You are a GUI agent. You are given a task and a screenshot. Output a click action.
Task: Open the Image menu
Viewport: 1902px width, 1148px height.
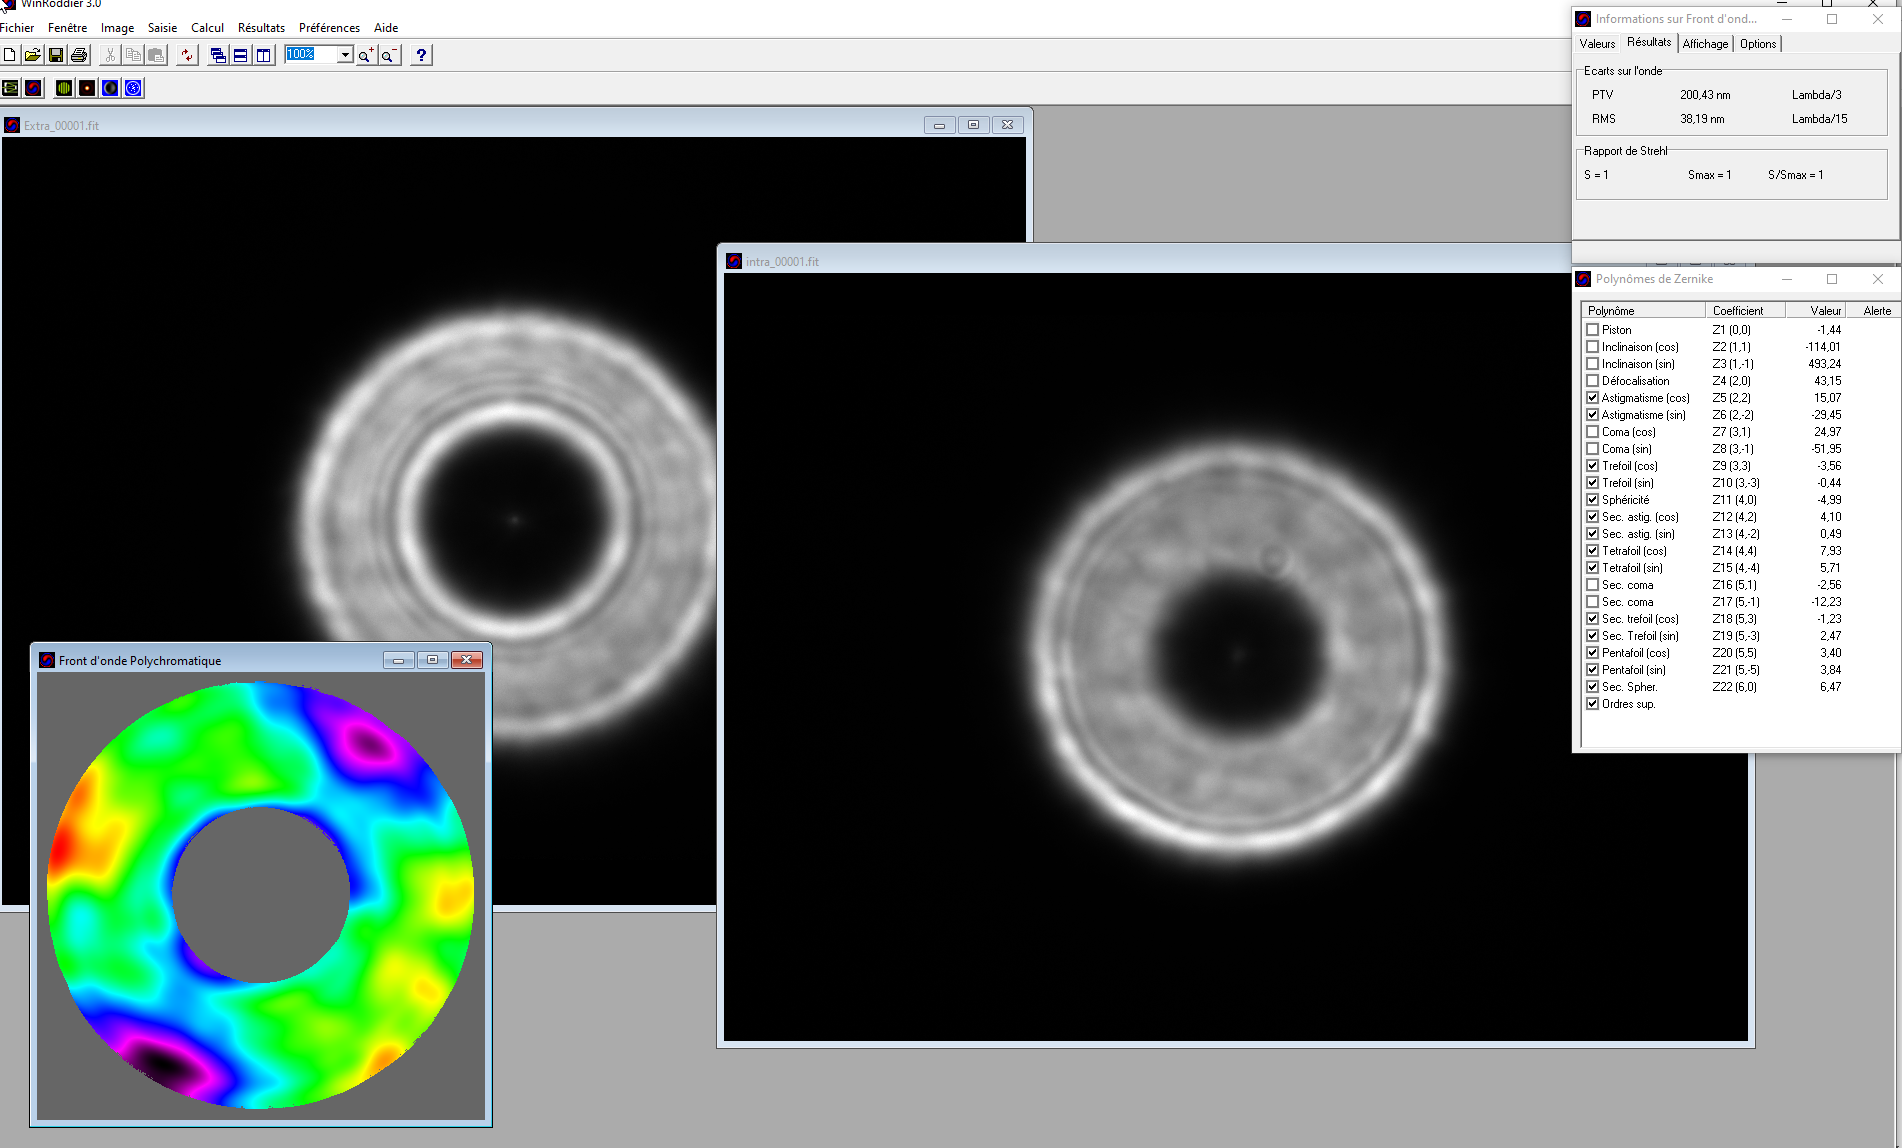click(x=117, y=28)
